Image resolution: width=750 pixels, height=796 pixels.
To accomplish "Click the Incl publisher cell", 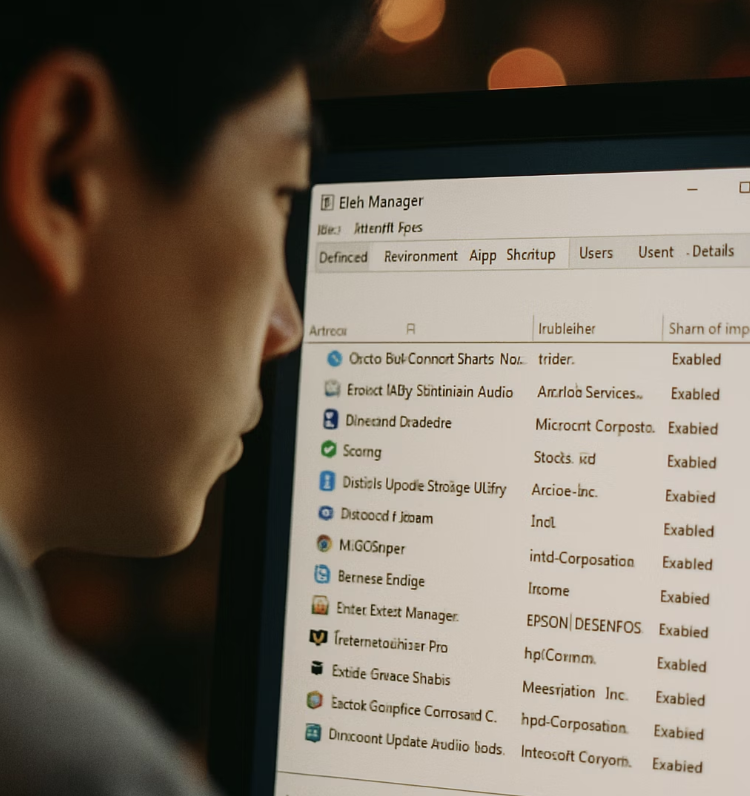I will click(543, 521).
